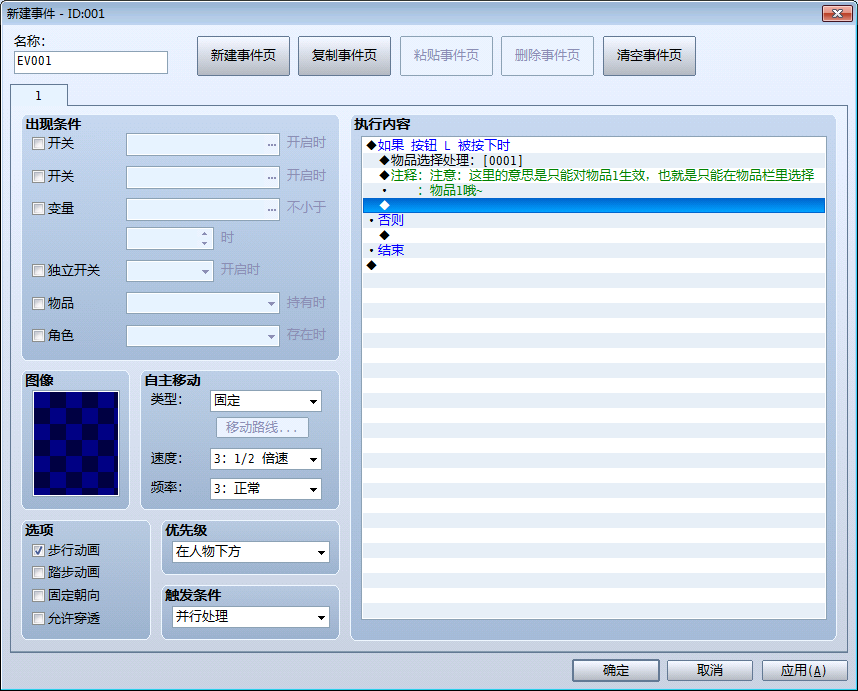Viewport: 858px width, 691px height.
Task: Confirm with the 确定 button
Action: coord(616,670)
